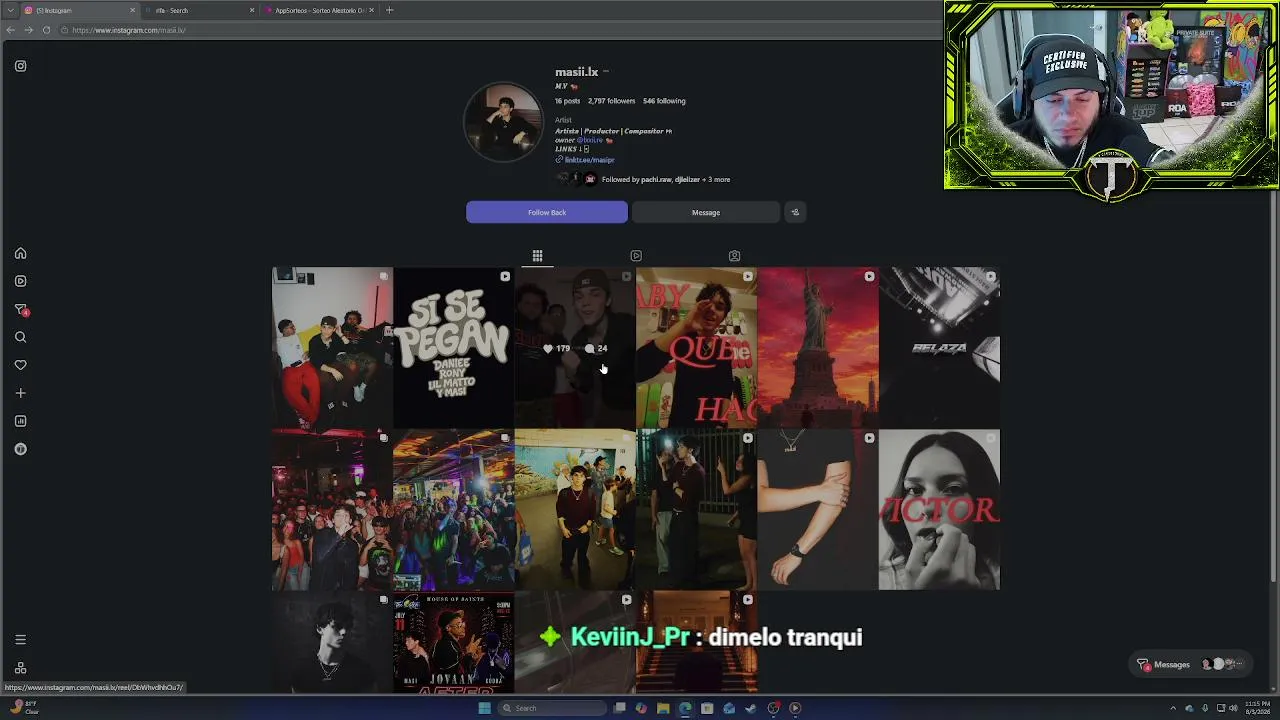Open the crossed arms watch post

[818, 509]
